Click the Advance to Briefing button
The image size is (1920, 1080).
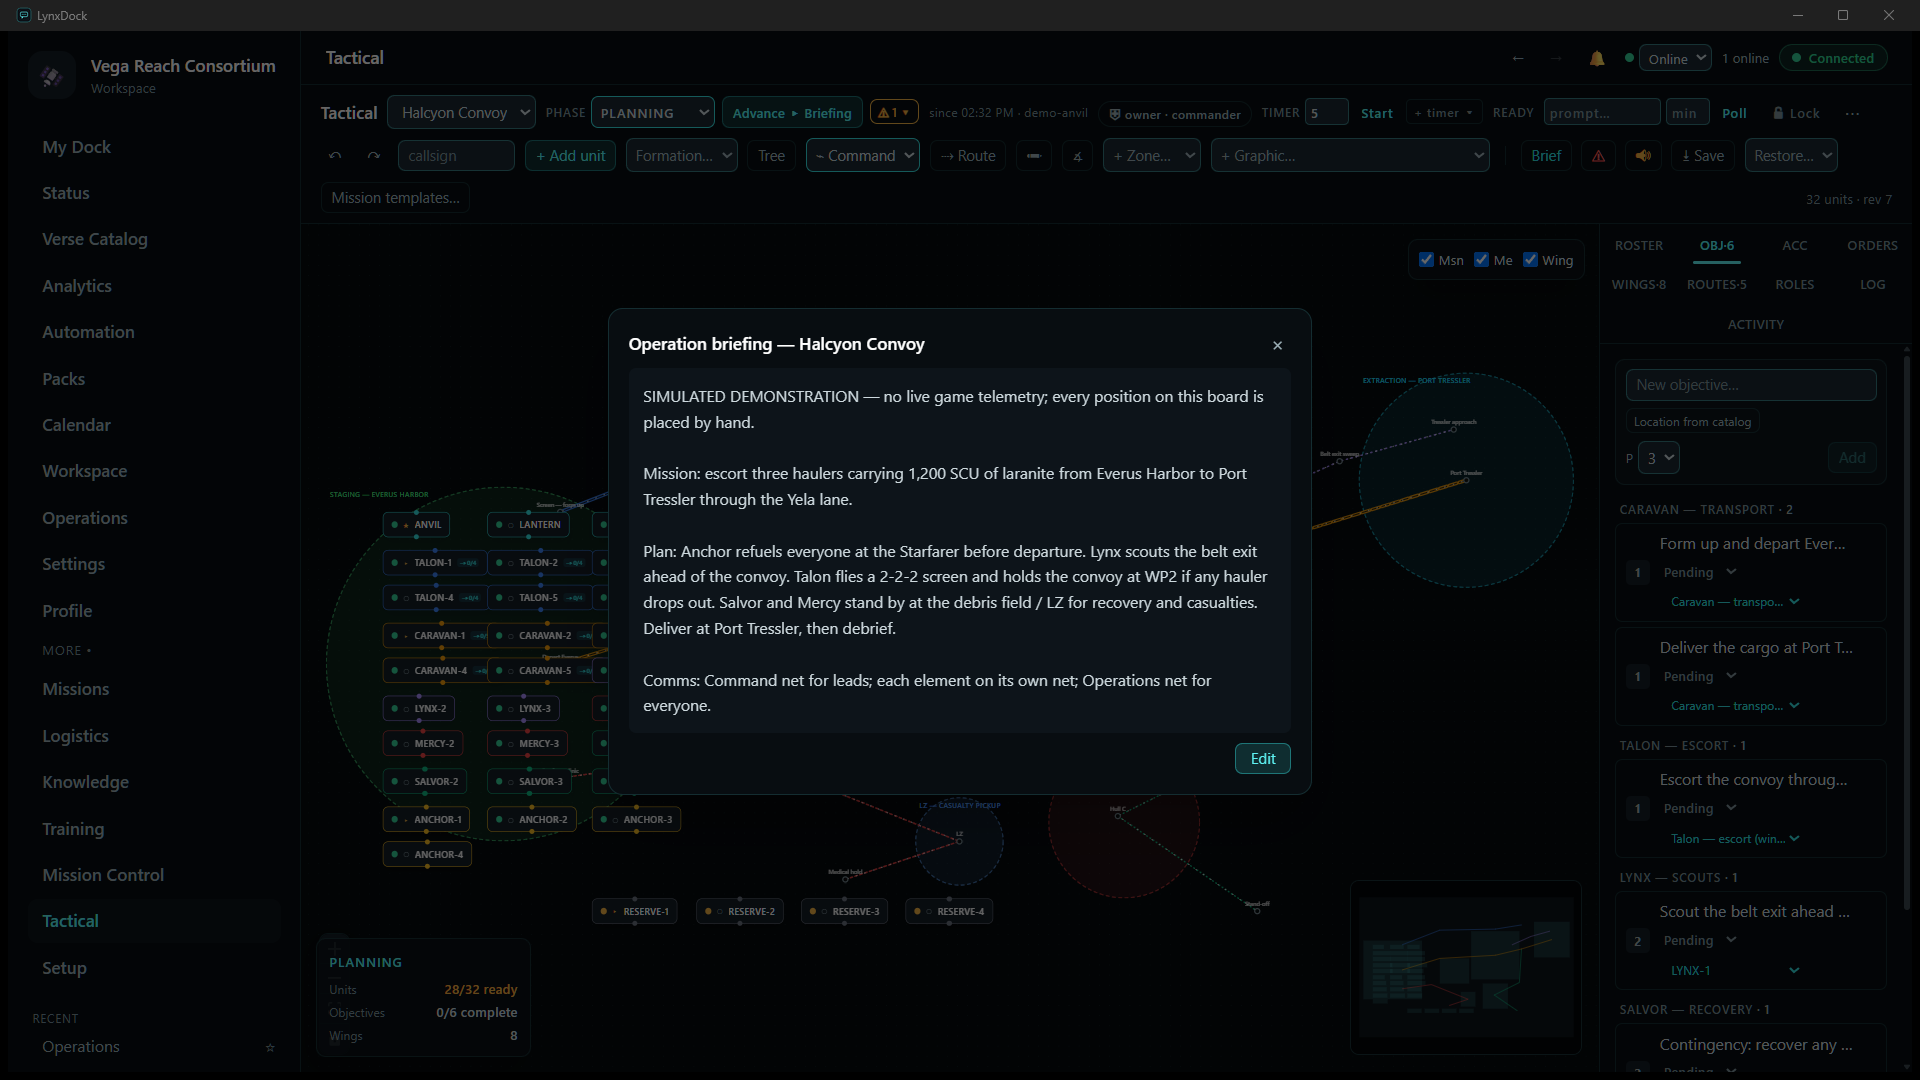pos(791,113)
